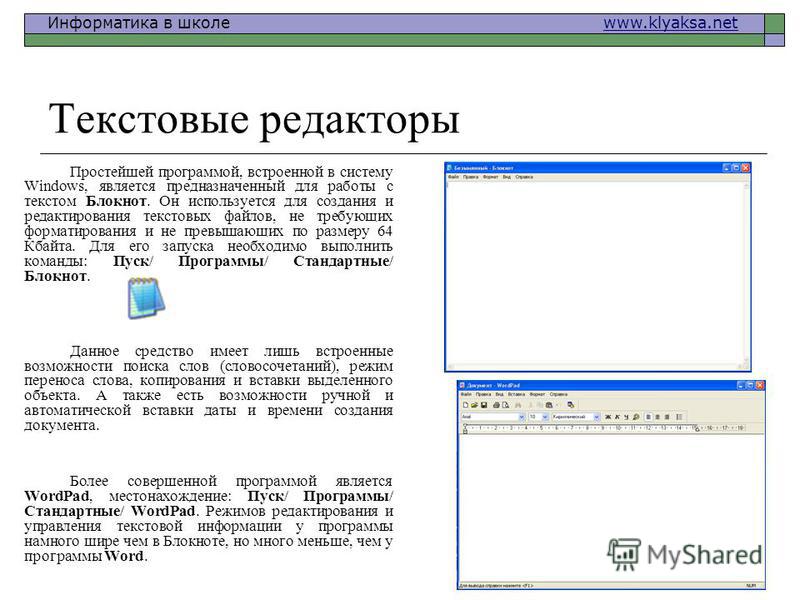
Task: Click Блокнот vertical scrollbar
Action: 746,273
